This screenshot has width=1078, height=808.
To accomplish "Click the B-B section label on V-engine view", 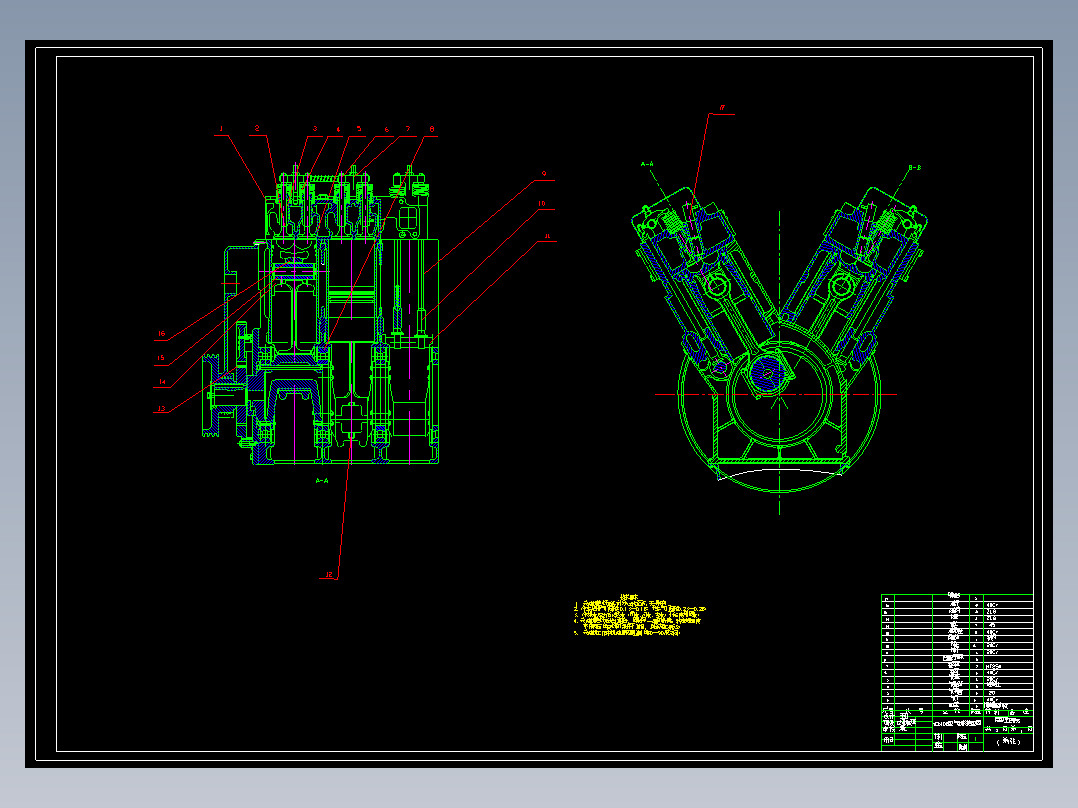I will (x=914, y=168).
